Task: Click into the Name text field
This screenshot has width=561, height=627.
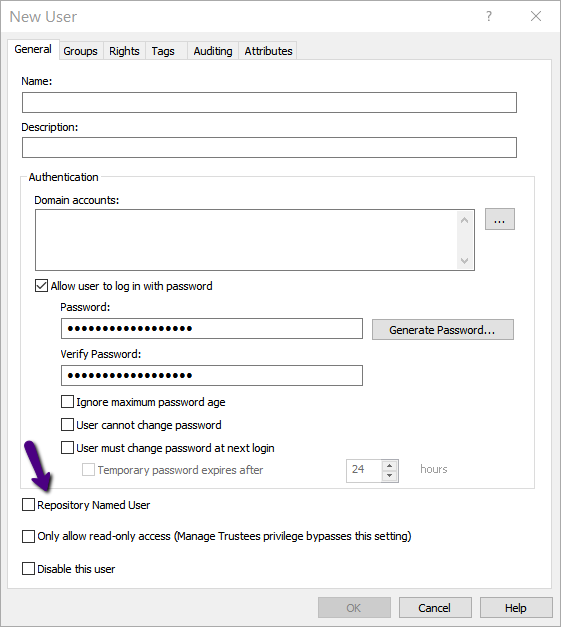Action: click(270, 102)
